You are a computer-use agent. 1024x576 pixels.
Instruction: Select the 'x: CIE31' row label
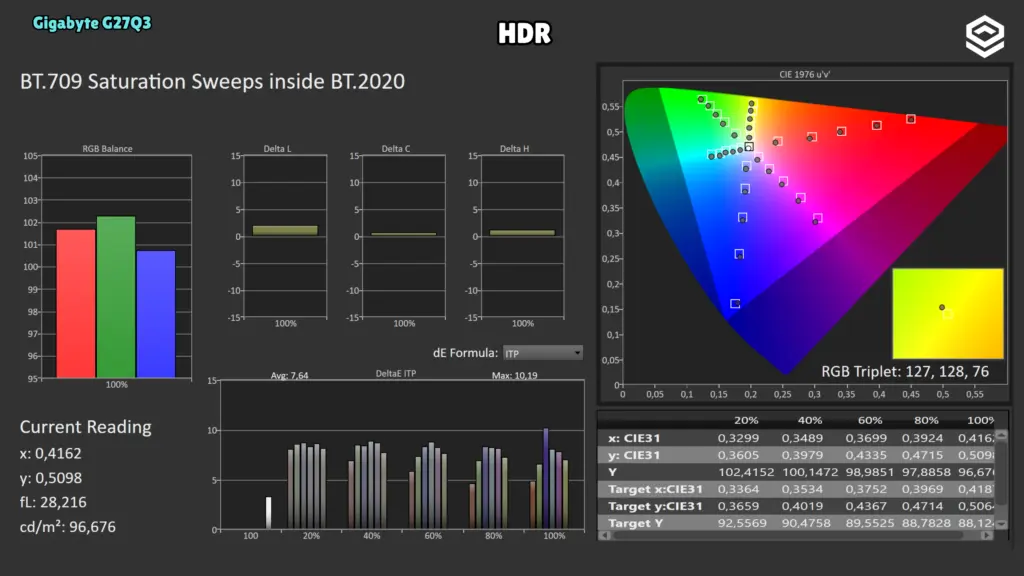(634, 438)
